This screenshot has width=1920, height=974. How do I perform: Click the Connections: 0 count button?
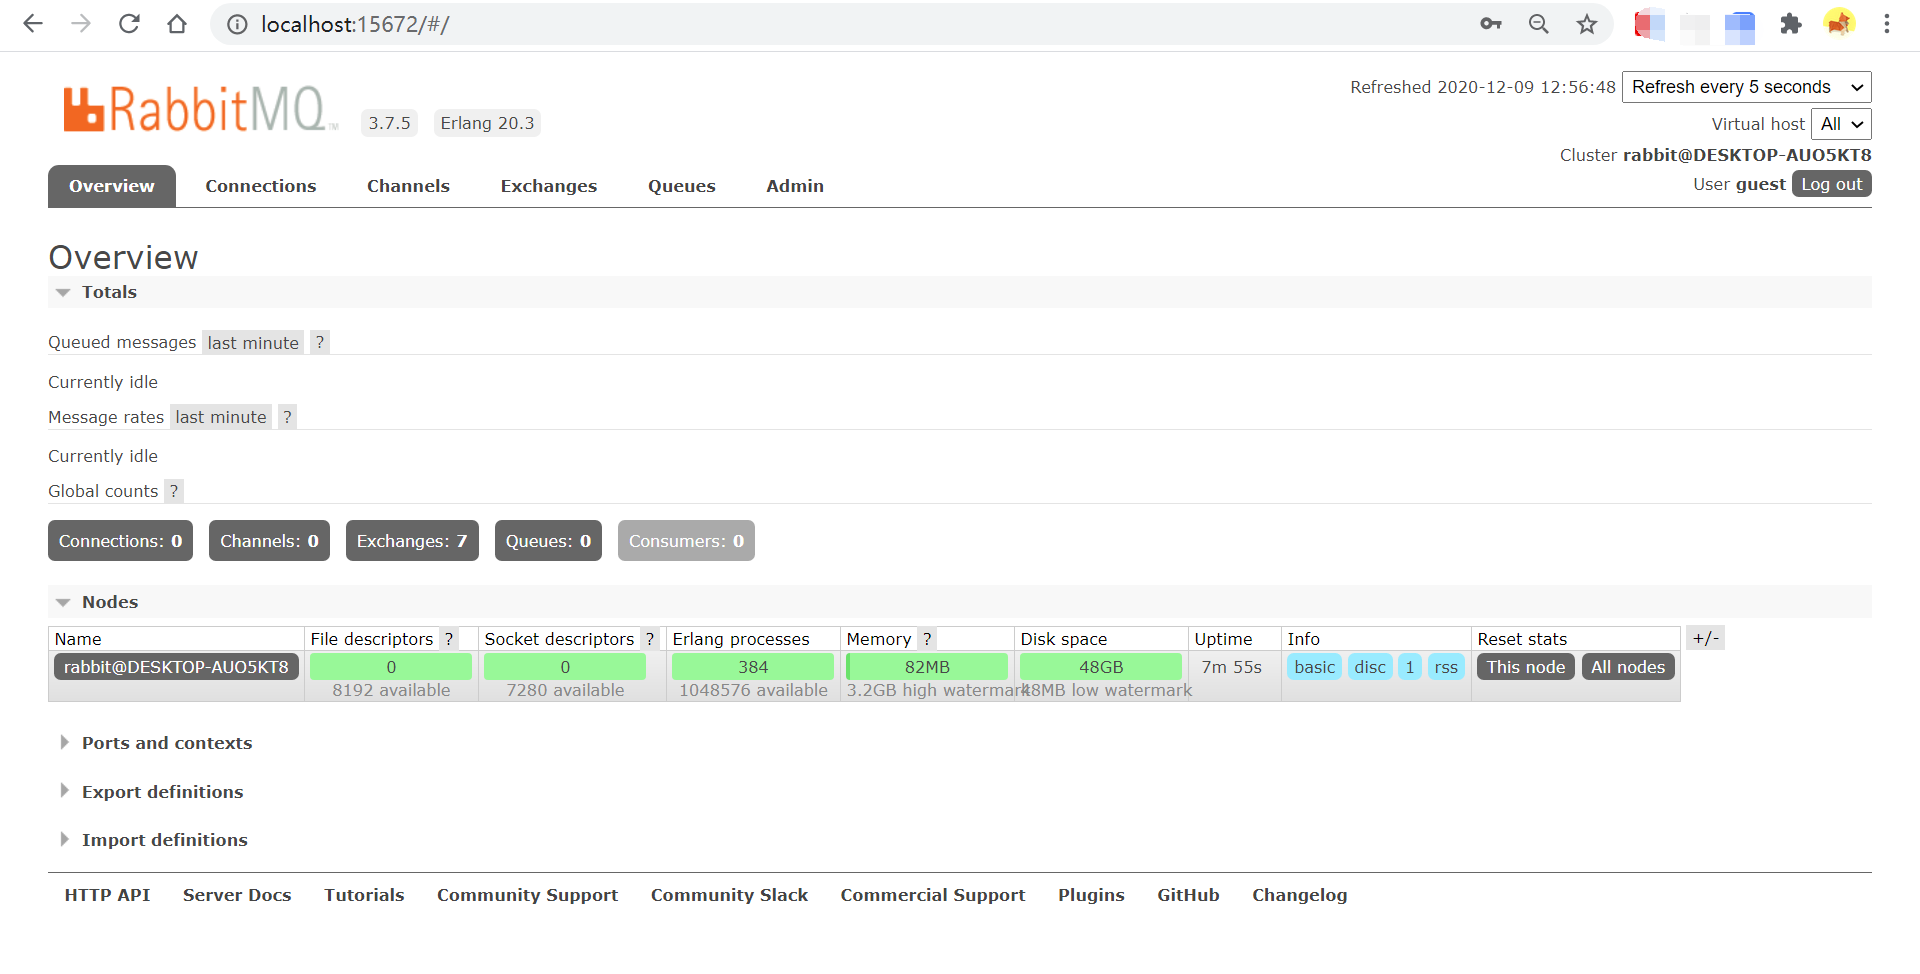pos(120,541)
